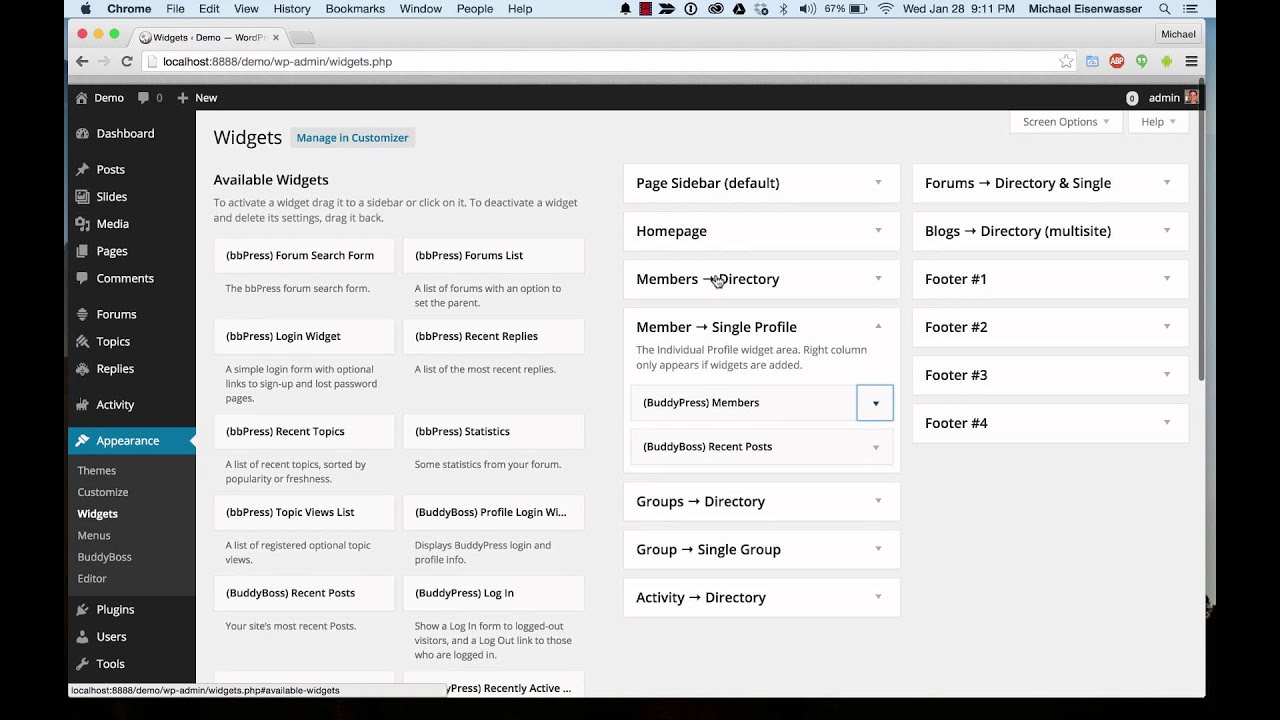Click the Topics sidebar icon
Viewport: 1280px width, 720px height.
[82, 341]
